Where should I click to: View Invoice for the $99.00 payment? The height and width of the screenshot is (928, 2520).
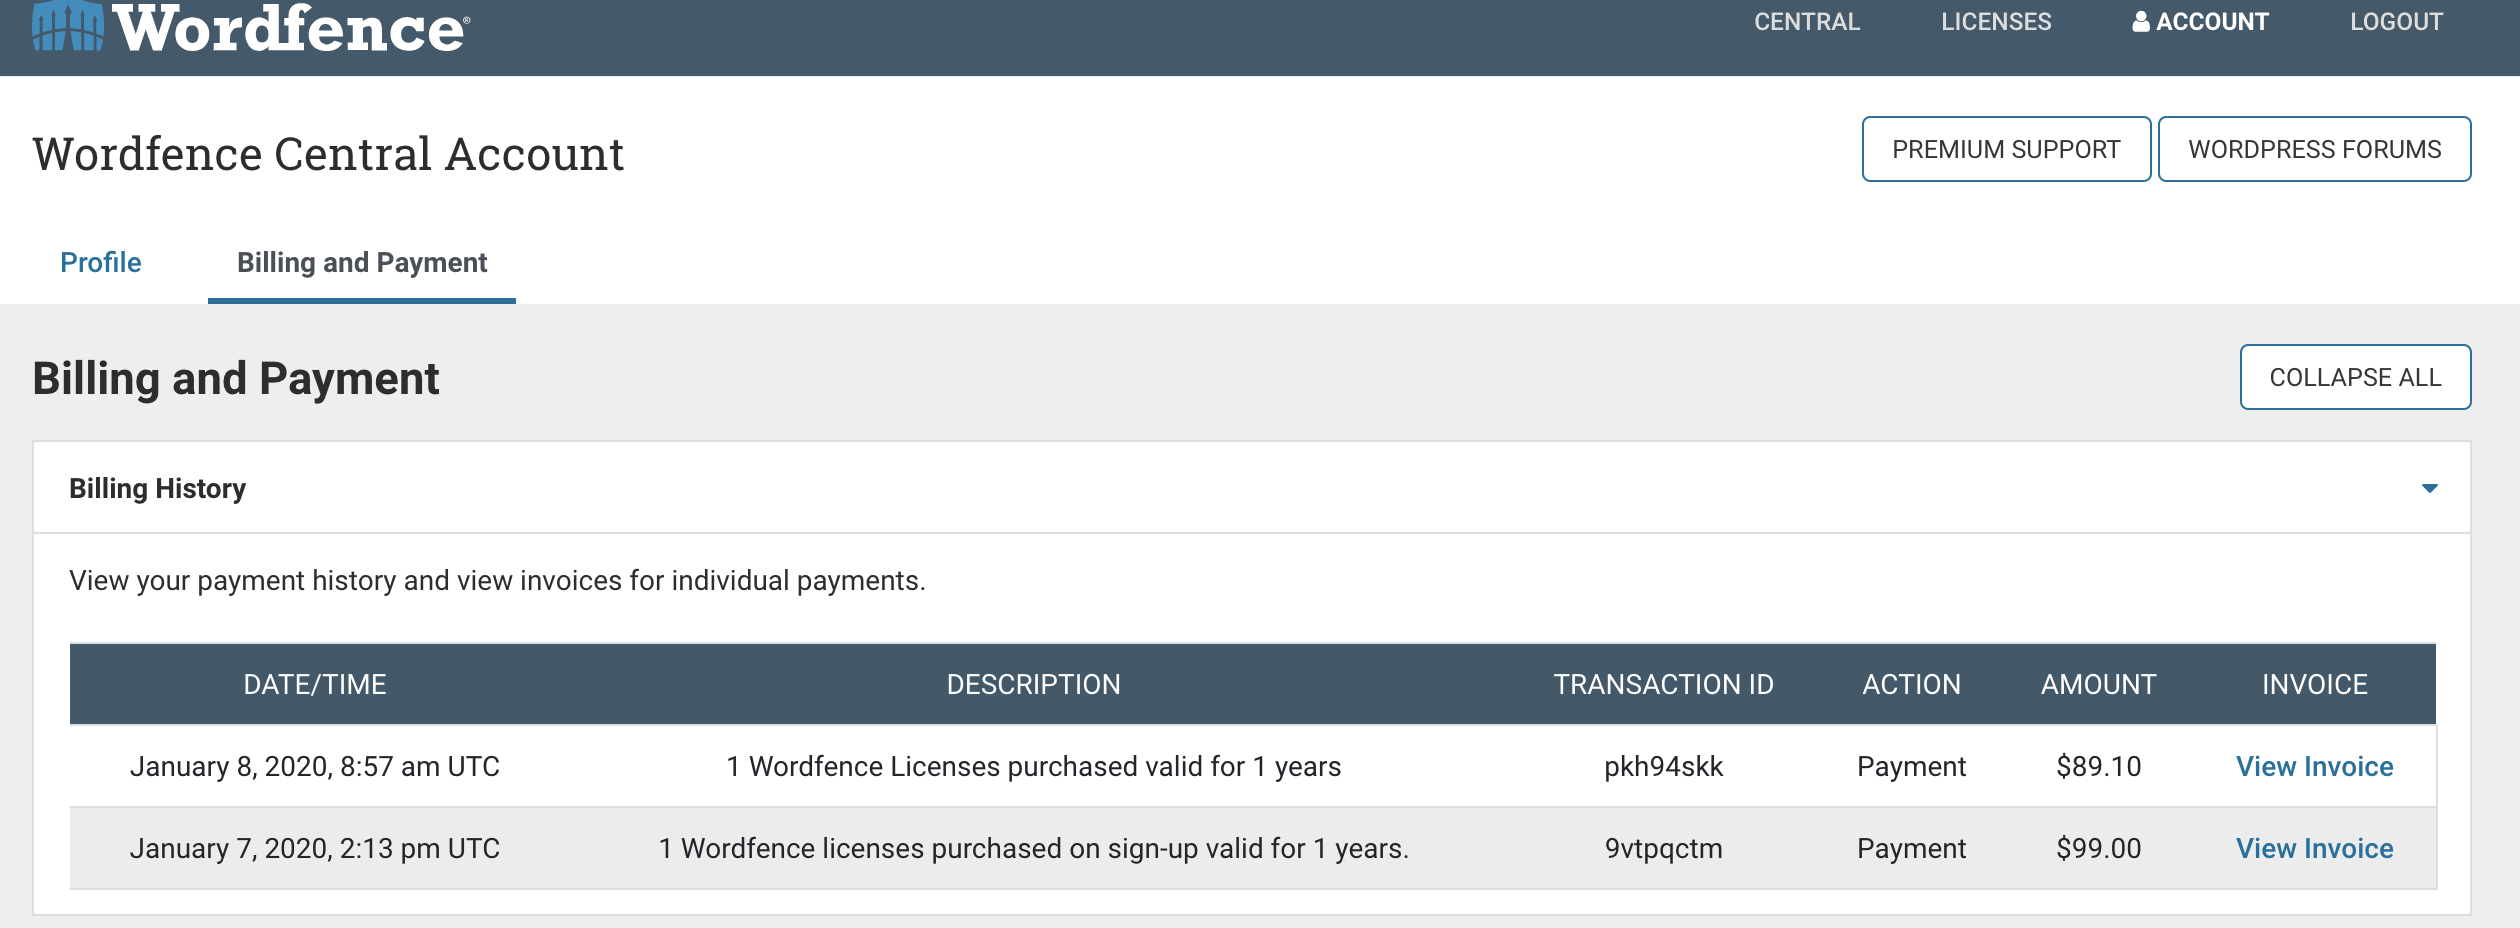(2314, 848)
